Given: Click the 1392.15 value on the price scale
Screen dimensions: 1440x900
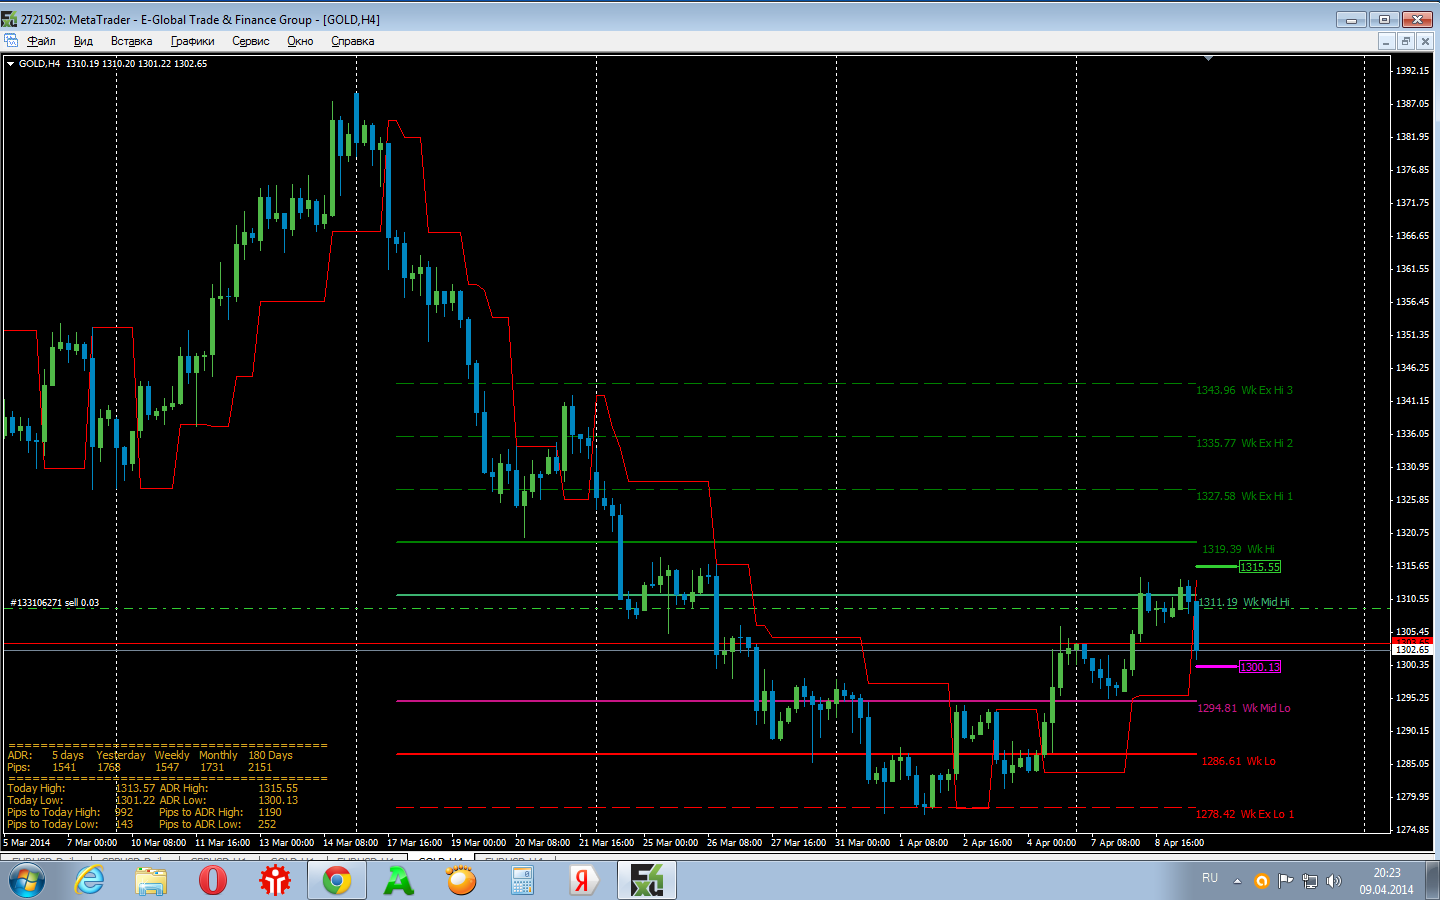Looking at the screenshot, I should point(1412,71).
